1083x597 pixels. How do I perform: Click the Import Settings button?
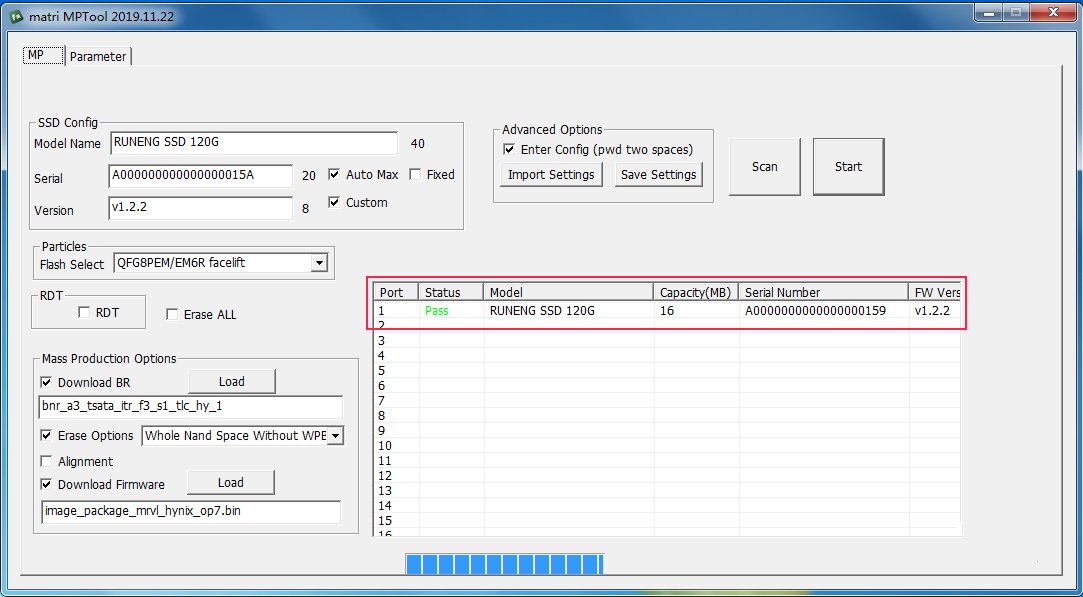click(551, 175)
